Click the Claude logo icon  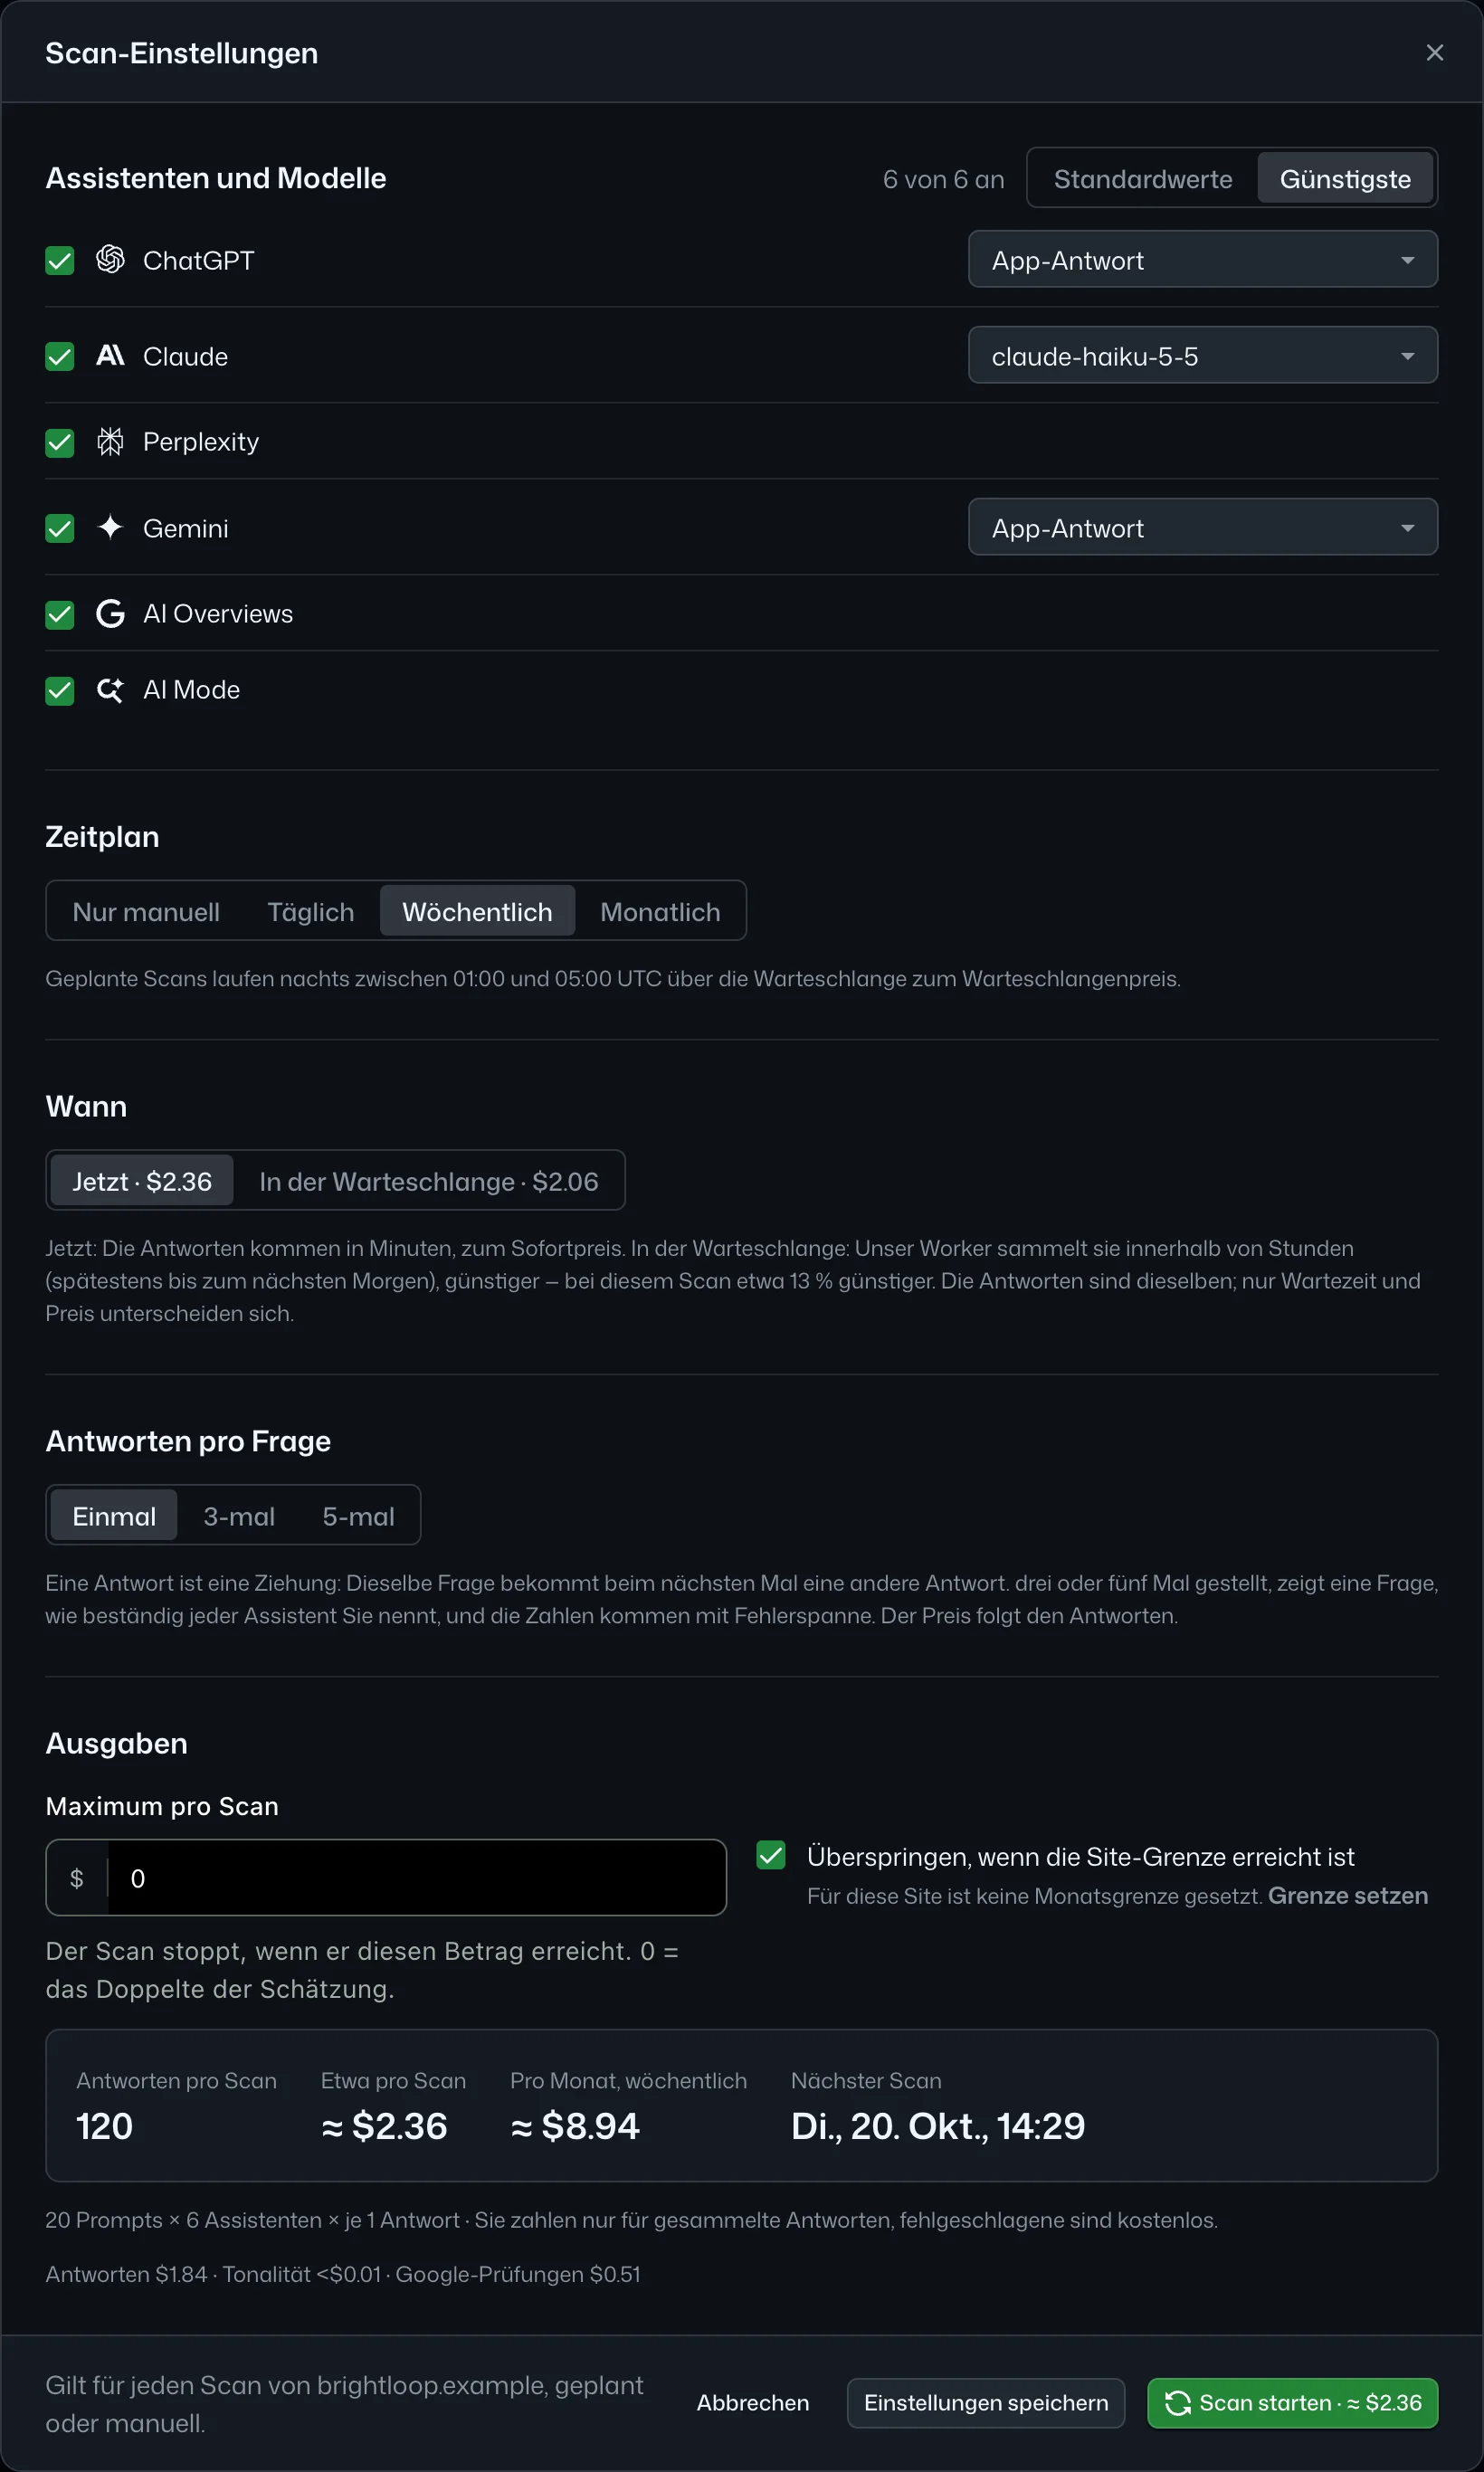point(110,356)
